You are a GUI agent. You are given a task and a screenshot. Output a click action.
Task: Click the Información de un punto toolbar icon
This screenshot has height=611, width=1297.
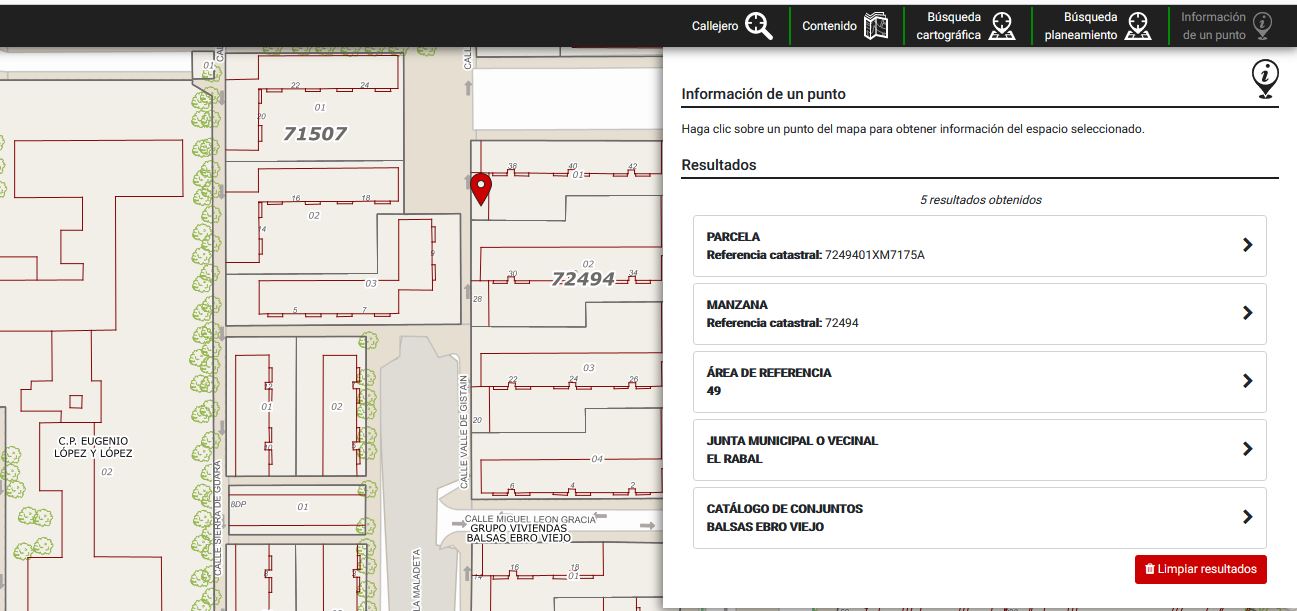1263,26
